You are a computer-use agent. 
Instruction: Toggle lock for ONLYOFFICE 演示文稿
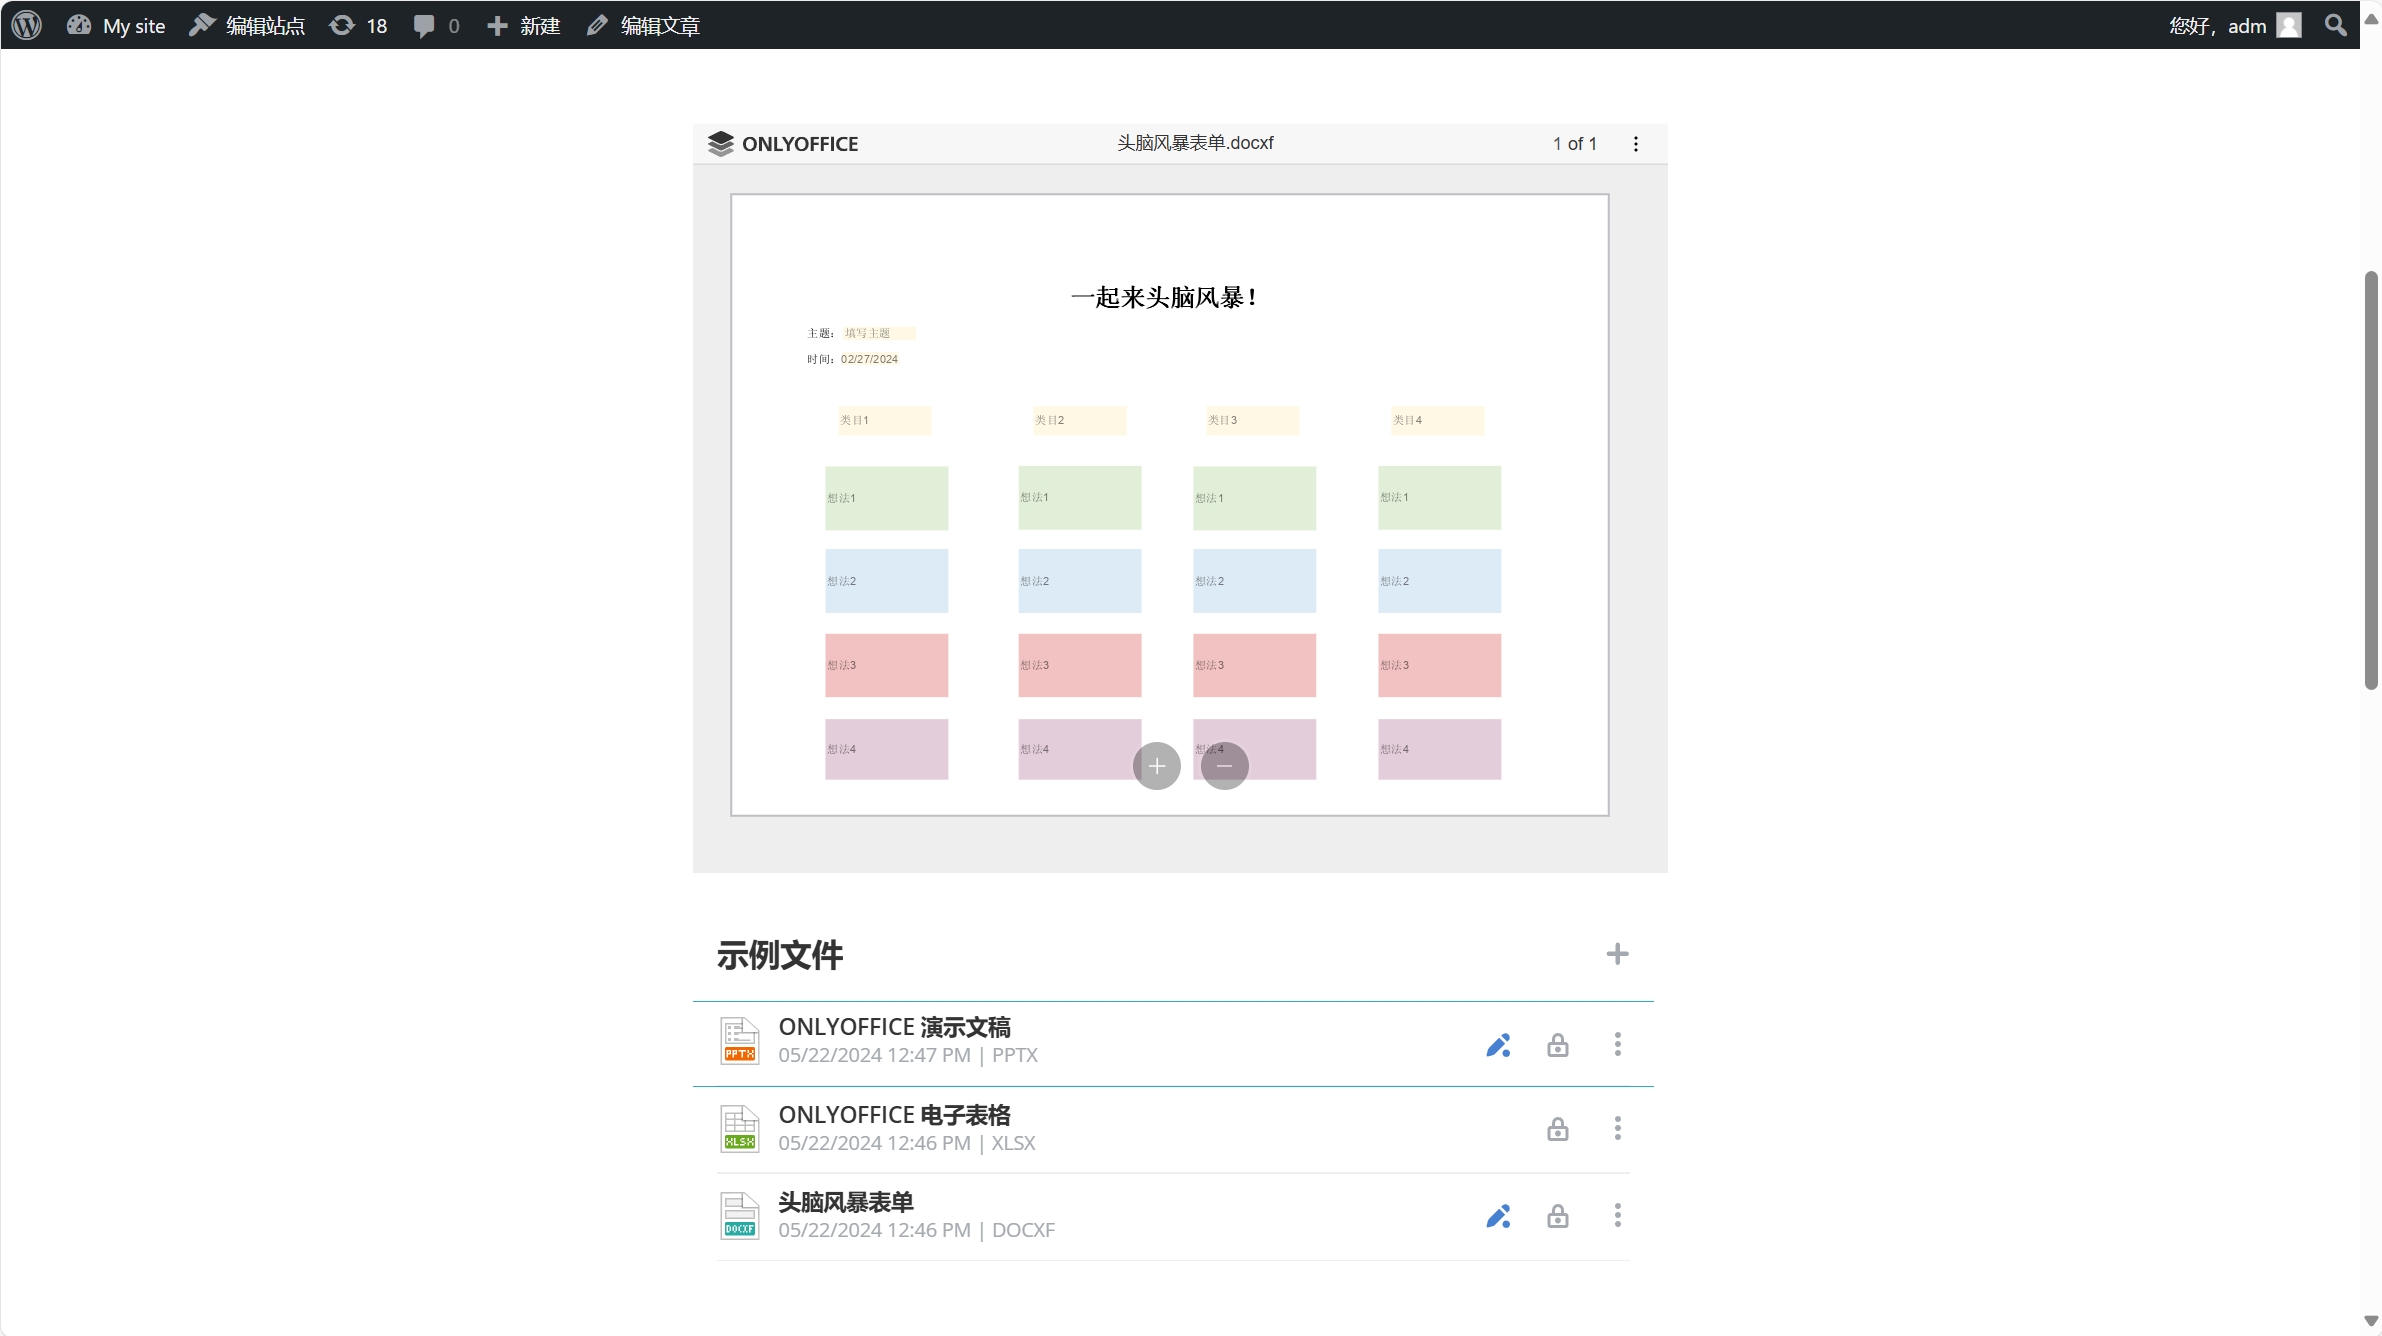[1557, 1045]
